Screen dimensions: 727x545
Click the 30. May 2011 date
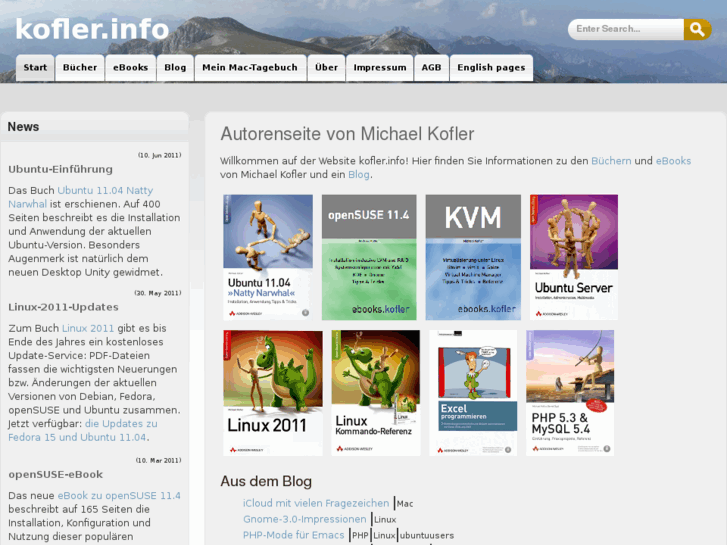coord(158,293)
